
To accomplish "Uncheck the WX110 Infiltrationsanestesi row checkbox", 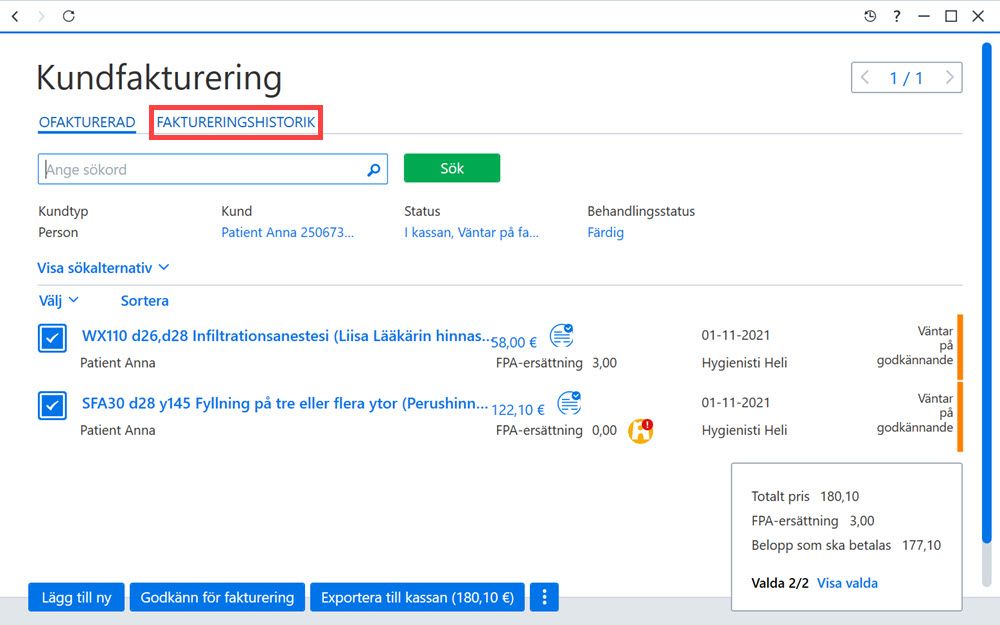I will click(x=52, y=338).
